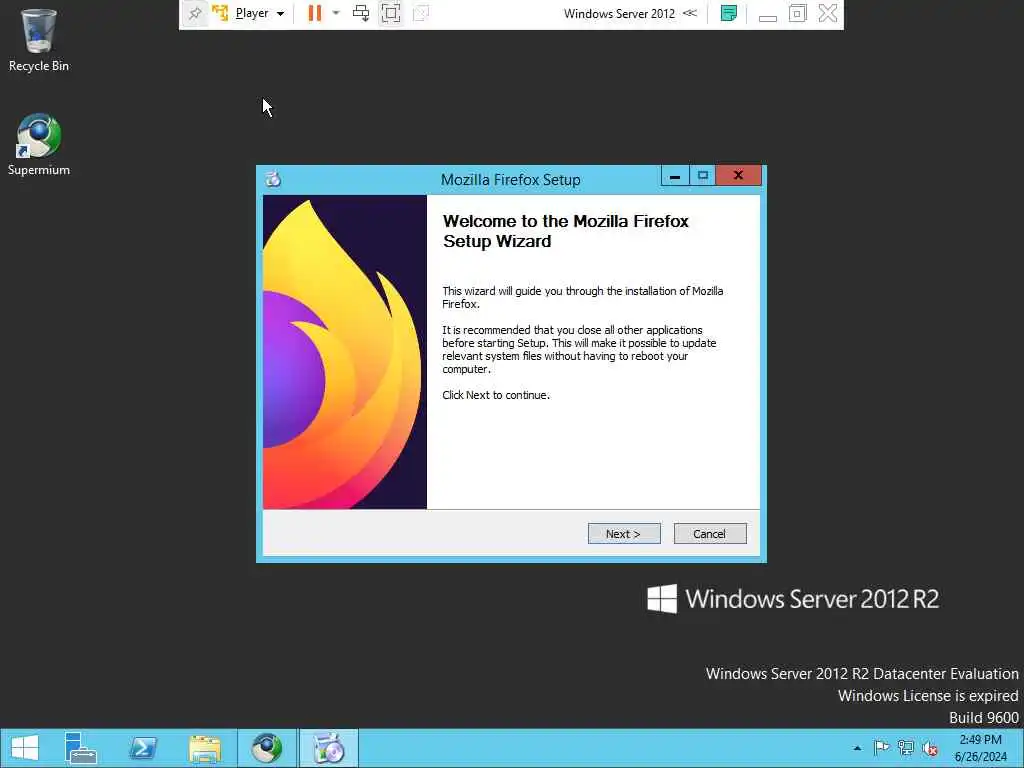Collapse the Windows Server 2012 label chevrons
Screen dimensions: 1024x768
tap(690, 13)
